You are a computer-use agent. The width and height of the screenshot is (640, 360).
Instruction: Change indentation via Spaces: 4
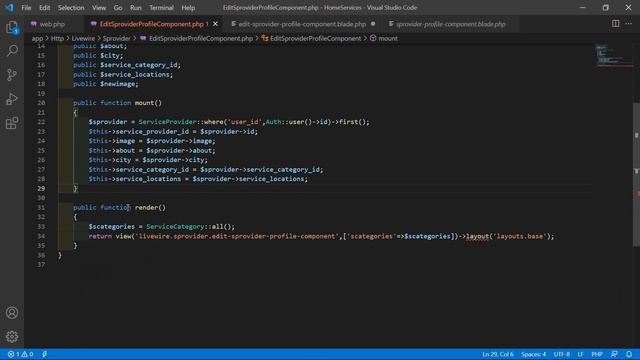point(533,354)
